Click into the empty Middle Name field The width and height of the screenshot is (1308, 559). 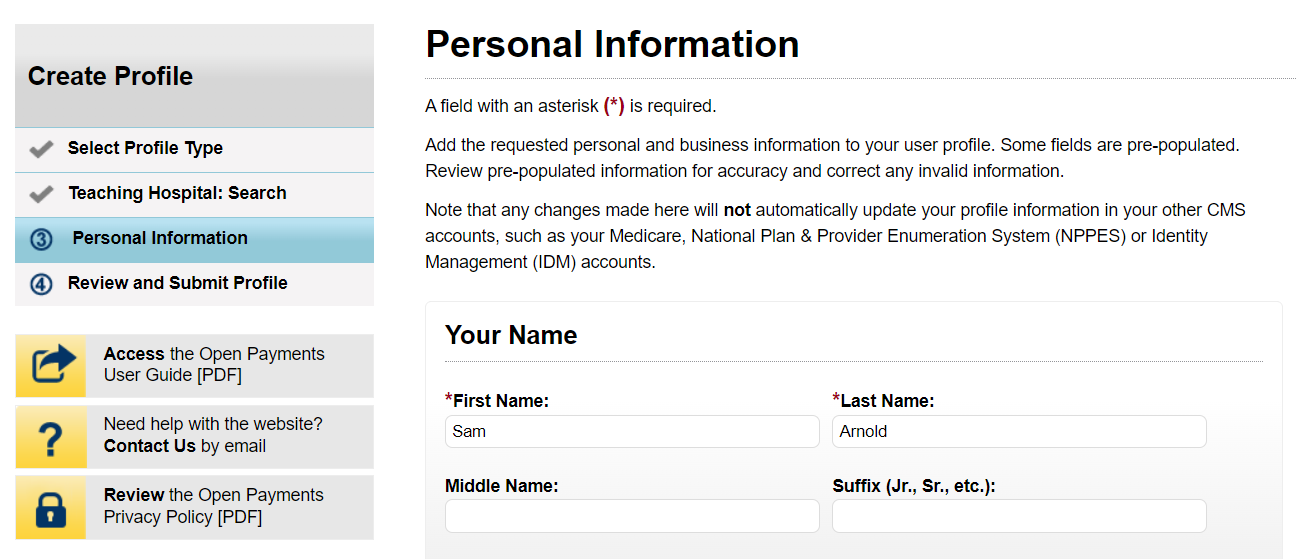pos(631,516)
